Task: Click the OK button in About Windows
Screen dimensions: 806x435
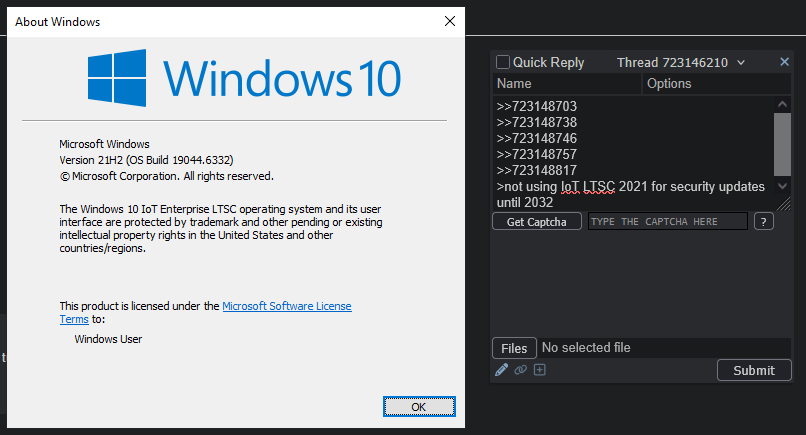Action: pos(419,407)
